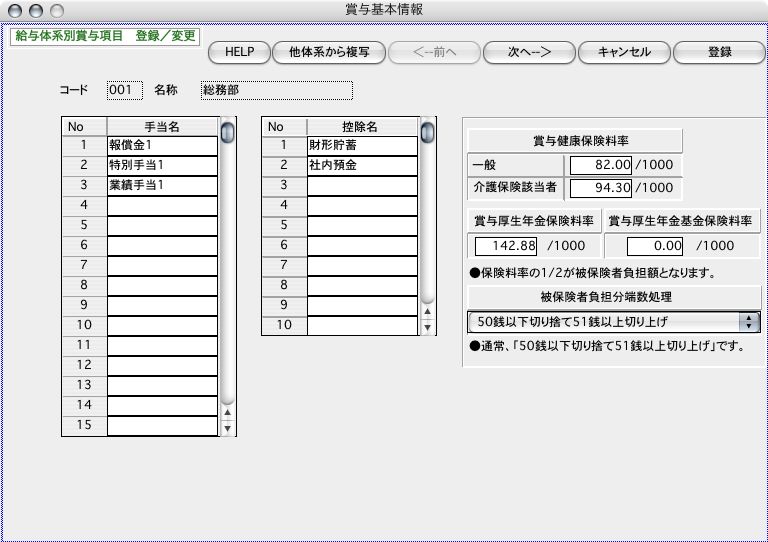Viewport: 768px width, 542px height.
Task: Click the 賞与厚生年金基金保険料率 field showing 0.00
Action: pos(654,245)
